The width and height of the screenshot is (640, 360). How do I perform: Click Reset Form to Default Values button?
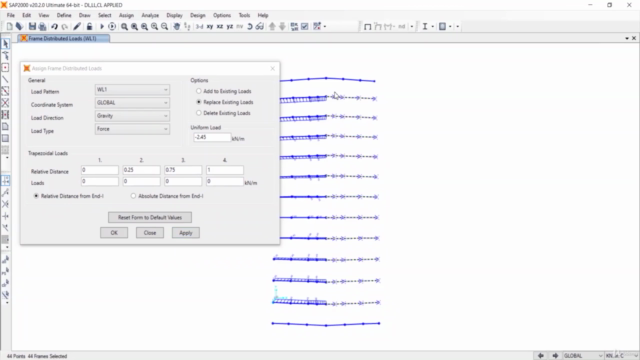click(x=150, y=218)
